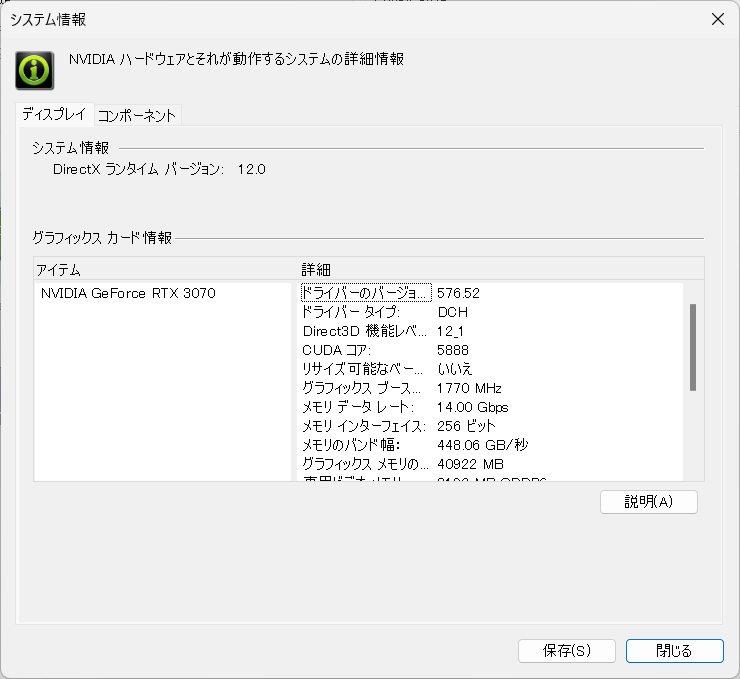Click the メモリ データ レート row label
Screen dimensions: 740x679
pos(358,407)
